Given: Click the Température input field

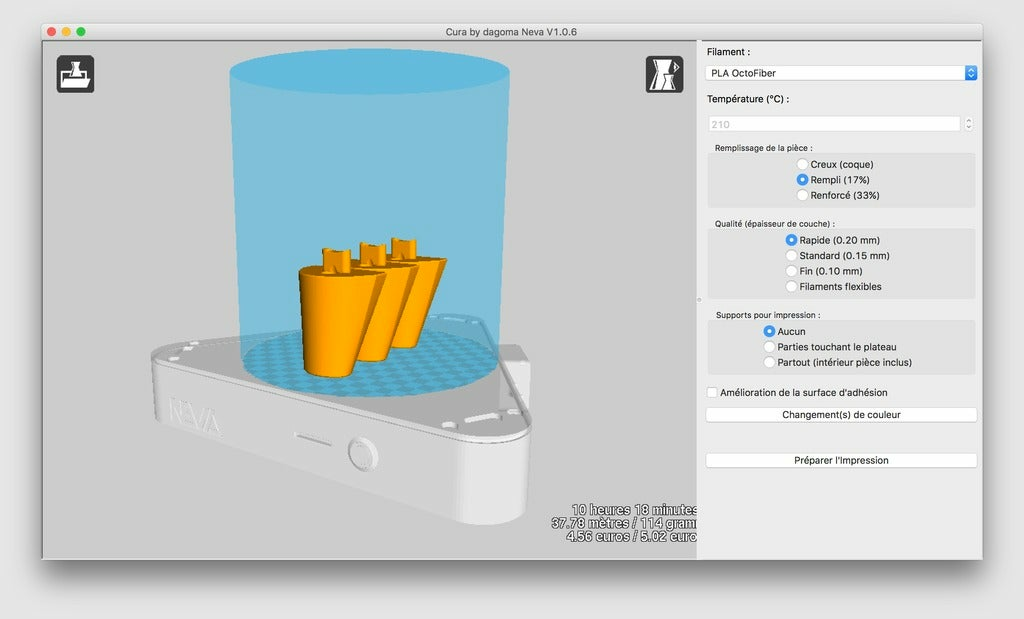Looking at the screenshot, I should coord(835,123).
